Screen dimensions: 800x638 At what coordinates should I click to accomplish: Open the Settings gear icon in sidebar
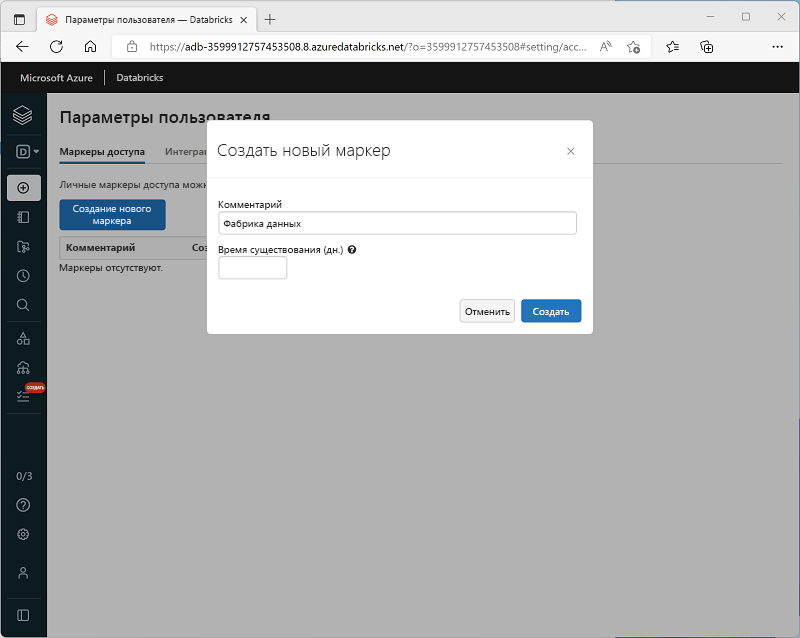pyautogui.click(x=23, y=534)
